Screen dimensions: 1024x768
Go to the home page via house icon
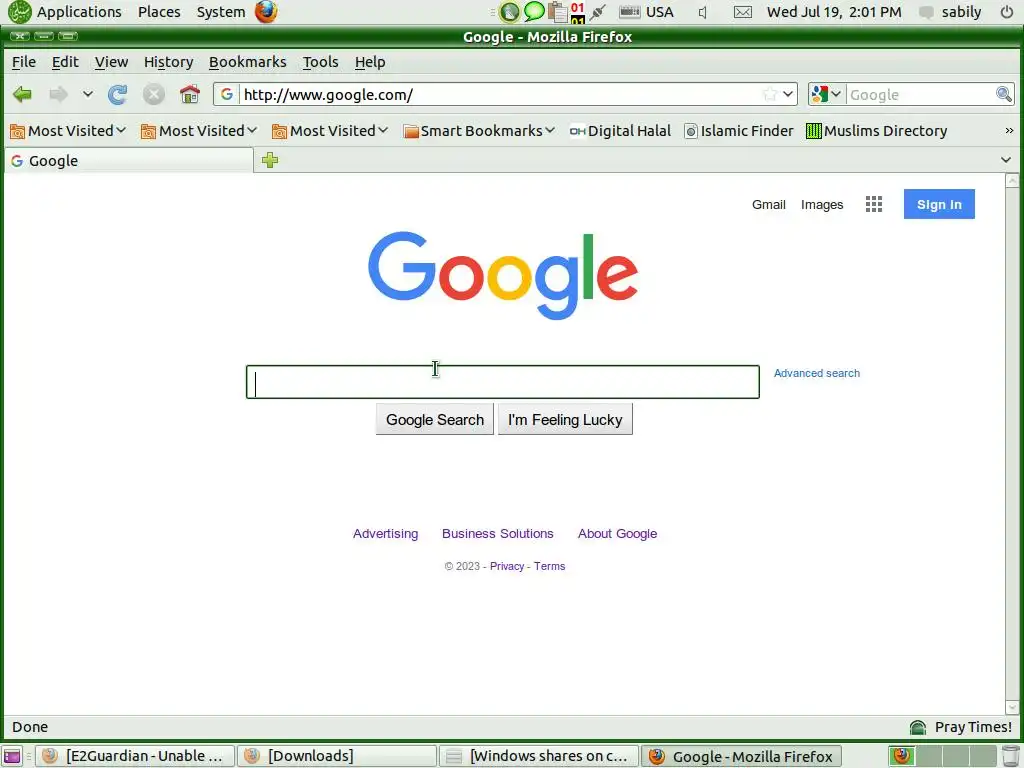[x=190, y=94]
